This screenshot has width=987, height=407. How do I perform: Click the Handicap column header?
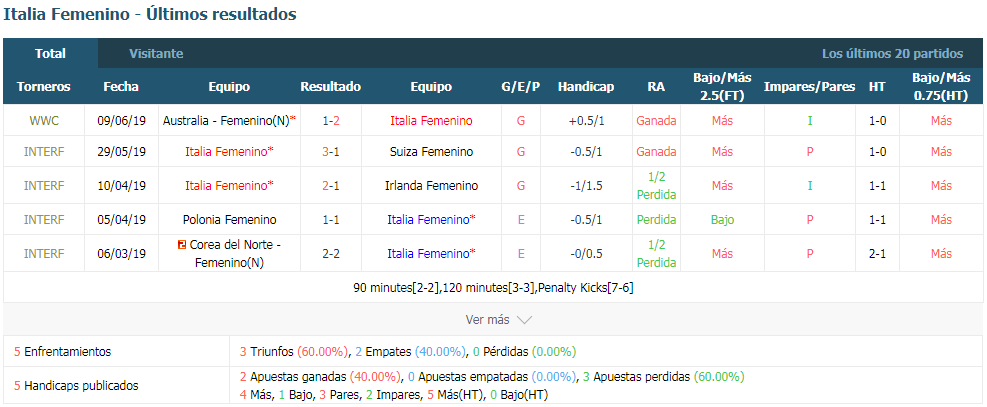tap(586, 87)
